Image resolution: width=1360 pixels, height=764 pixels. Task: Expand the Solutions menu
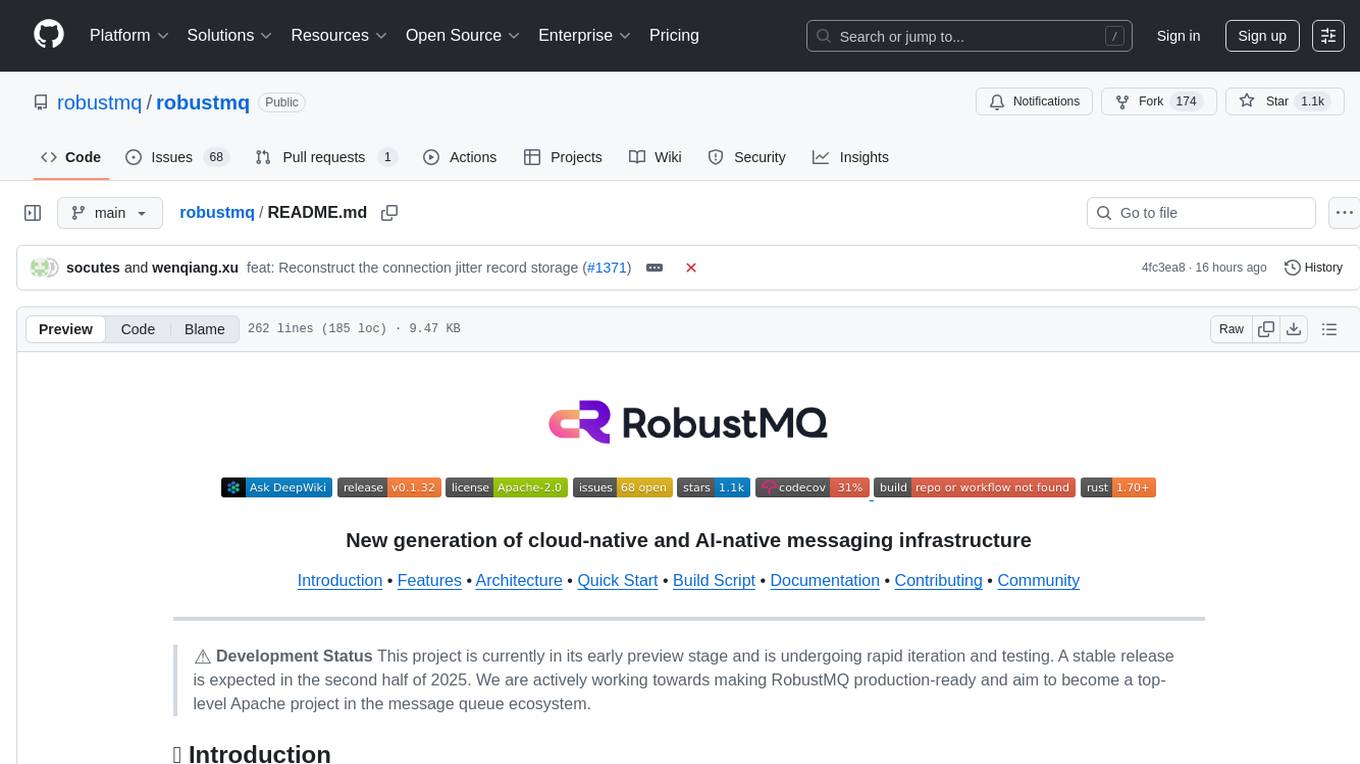click(229, 35)
